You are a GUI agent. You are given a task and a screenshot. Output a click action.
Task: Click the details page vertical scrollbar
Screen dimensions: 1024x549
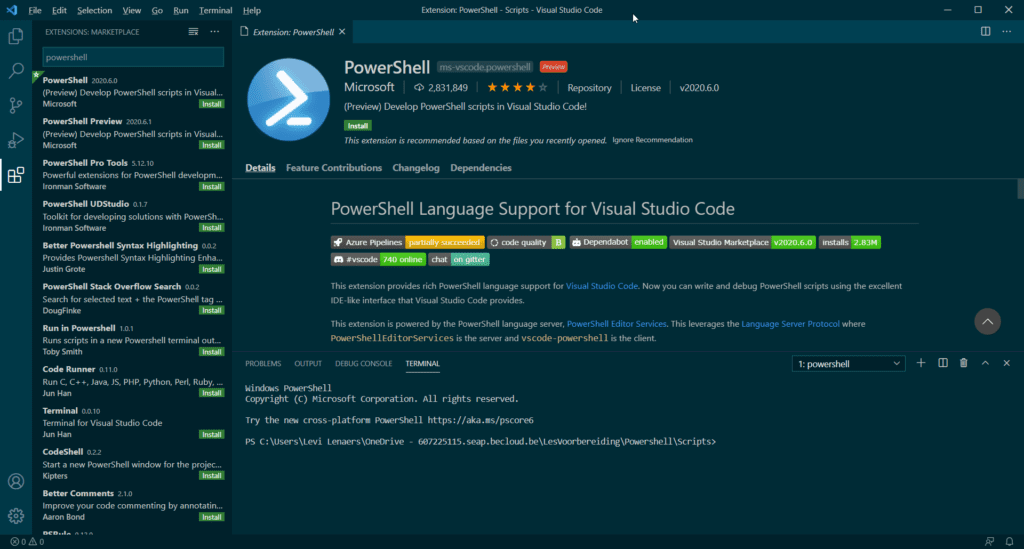1020,189
